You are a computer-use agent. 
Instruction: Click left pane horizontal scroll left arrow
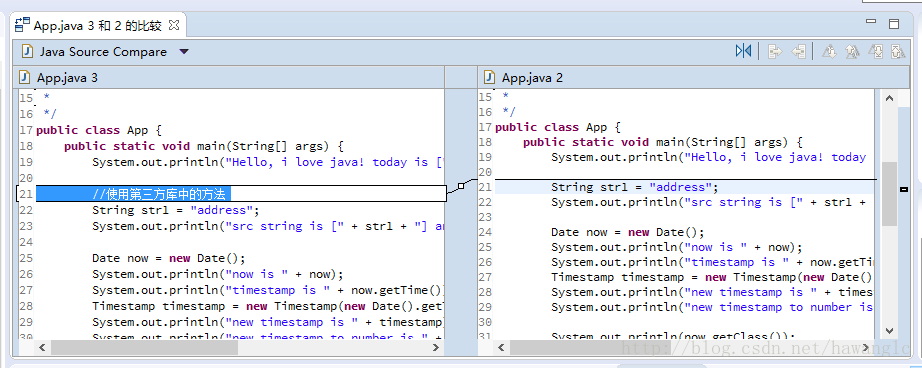[42, 348]
